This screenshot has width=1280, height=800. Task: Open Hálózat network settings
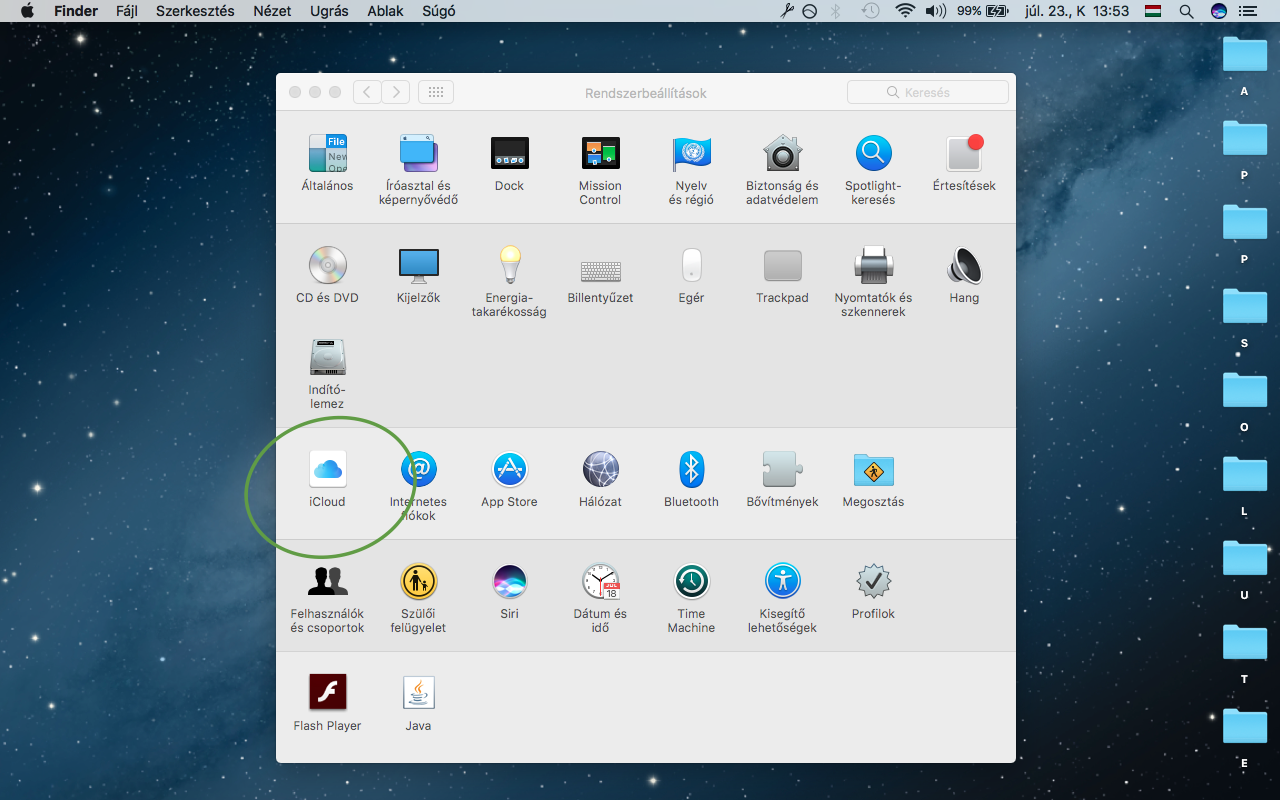tap(600, 479)
